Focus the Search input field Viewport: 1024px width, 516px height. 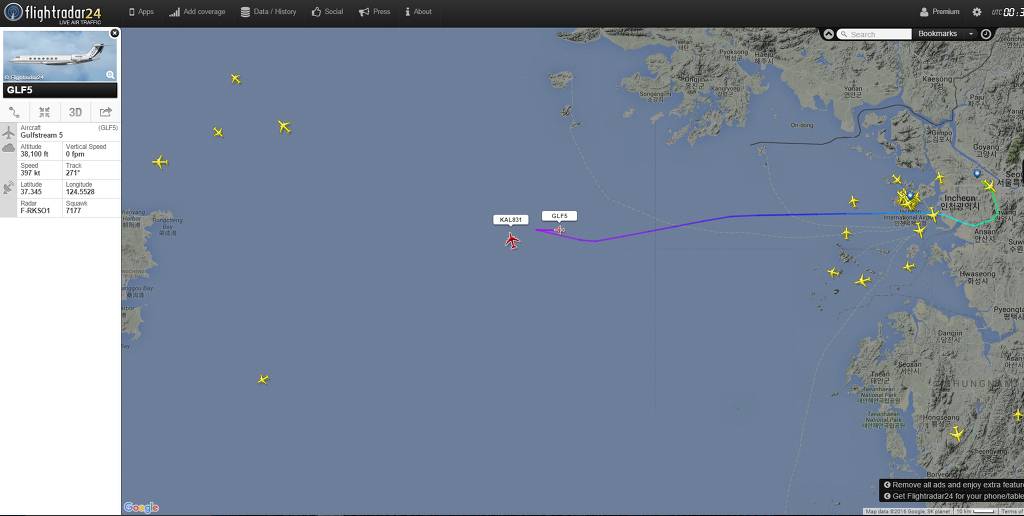point(874,34)
